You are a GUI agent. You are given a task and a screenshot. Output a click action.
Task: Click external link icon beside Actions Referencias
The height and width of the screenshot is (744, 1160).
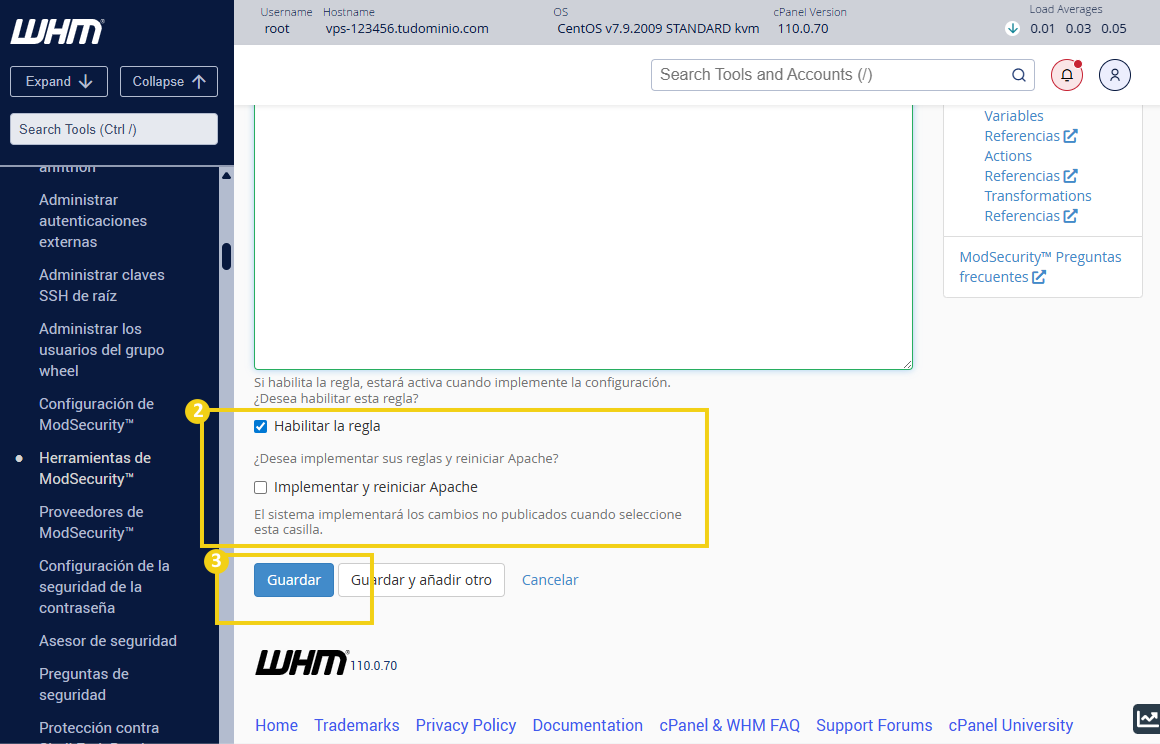[1070, 176]
